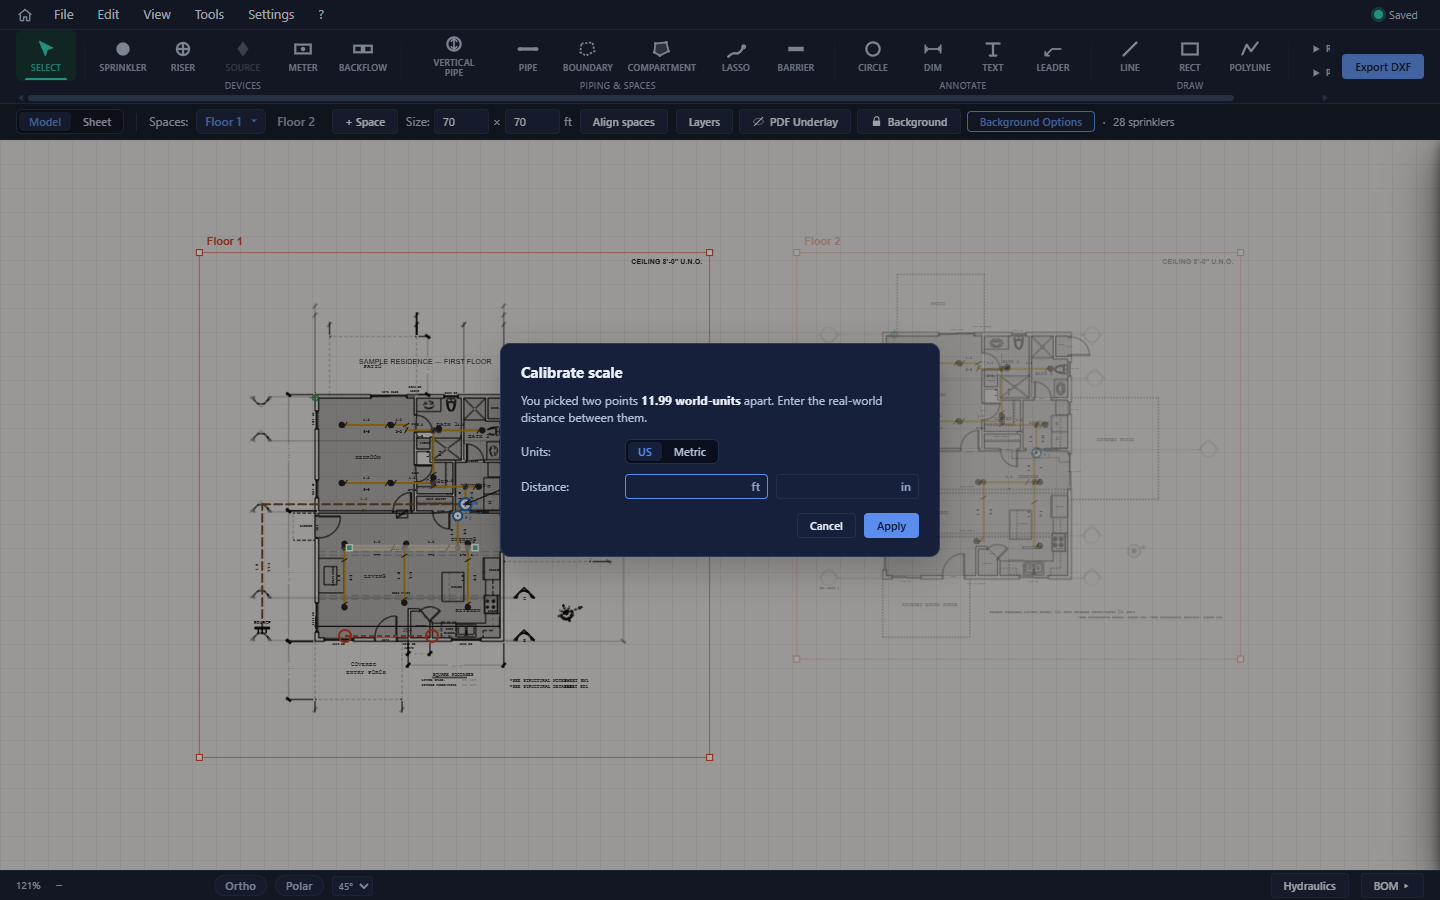Toggle Ortho mode in status bar
The height and width of the screenshot is (900, 1440).
point(240,886)
